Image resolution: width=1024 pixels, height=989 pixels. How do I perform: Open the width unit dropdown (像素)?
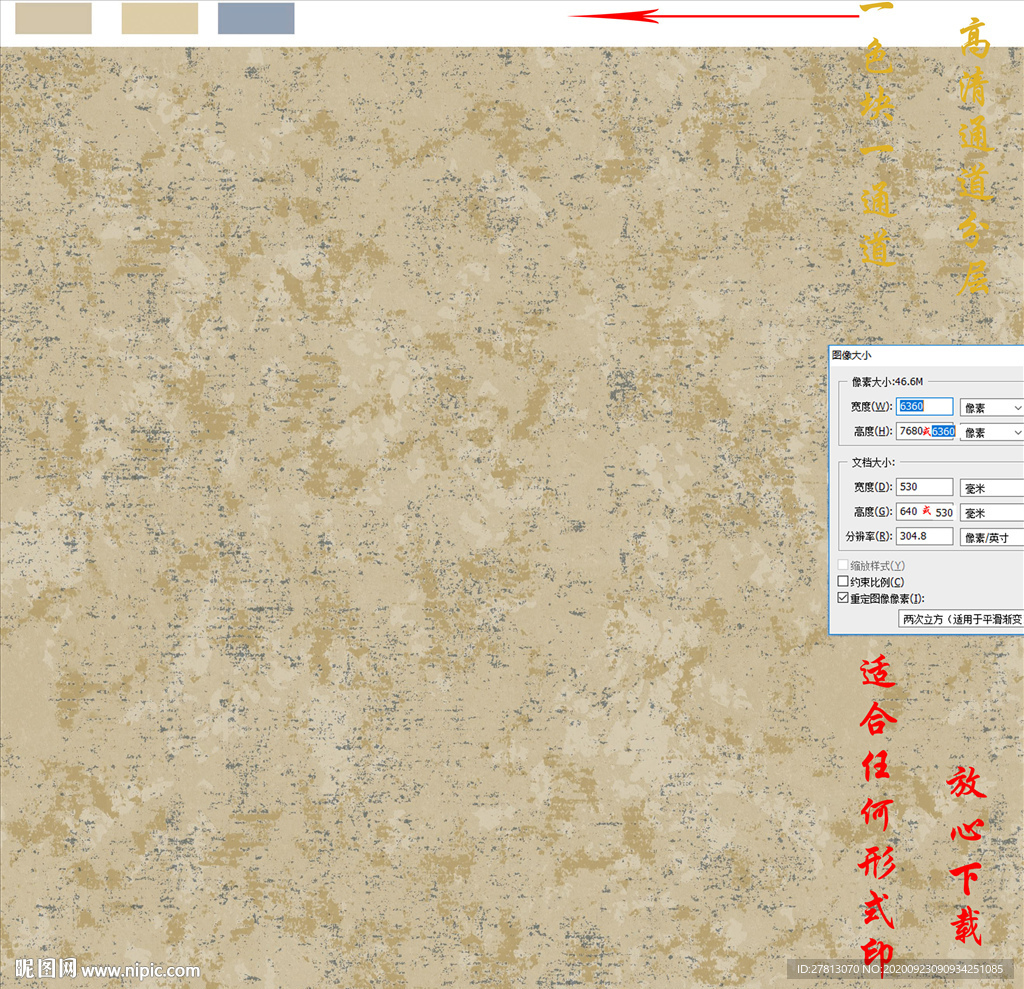point(992,408)
